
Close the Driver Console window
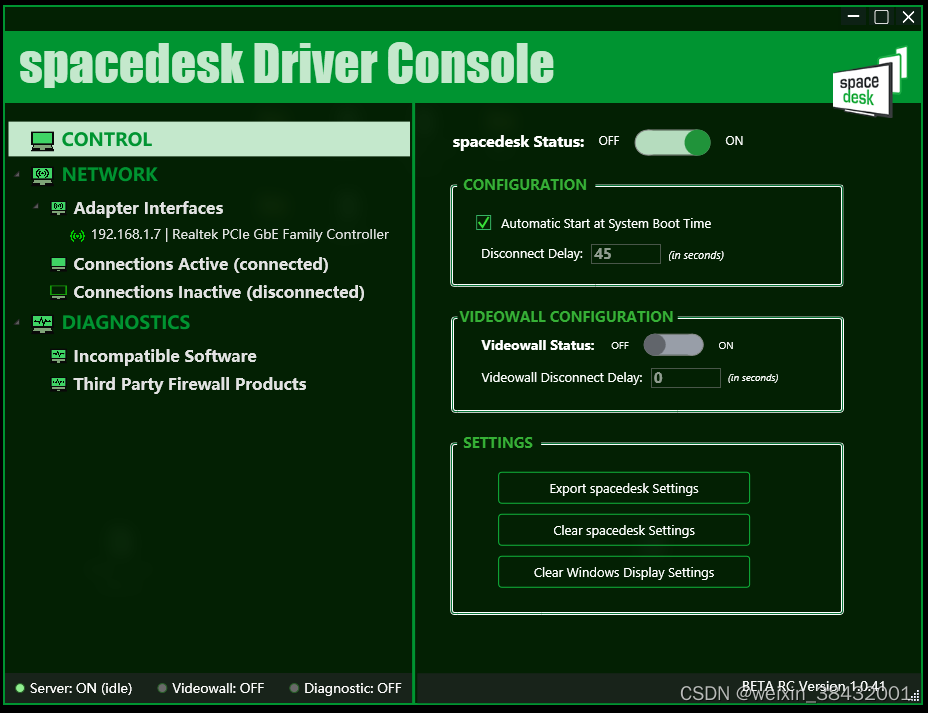908,17
